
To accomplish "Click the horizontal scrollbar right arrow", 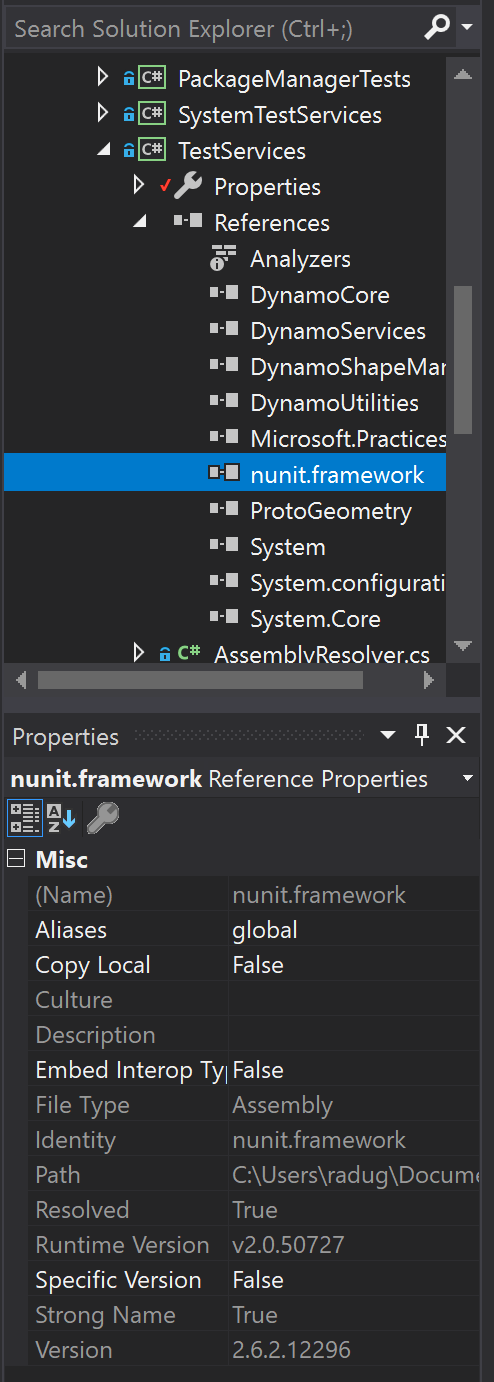I will pos(429,680).
